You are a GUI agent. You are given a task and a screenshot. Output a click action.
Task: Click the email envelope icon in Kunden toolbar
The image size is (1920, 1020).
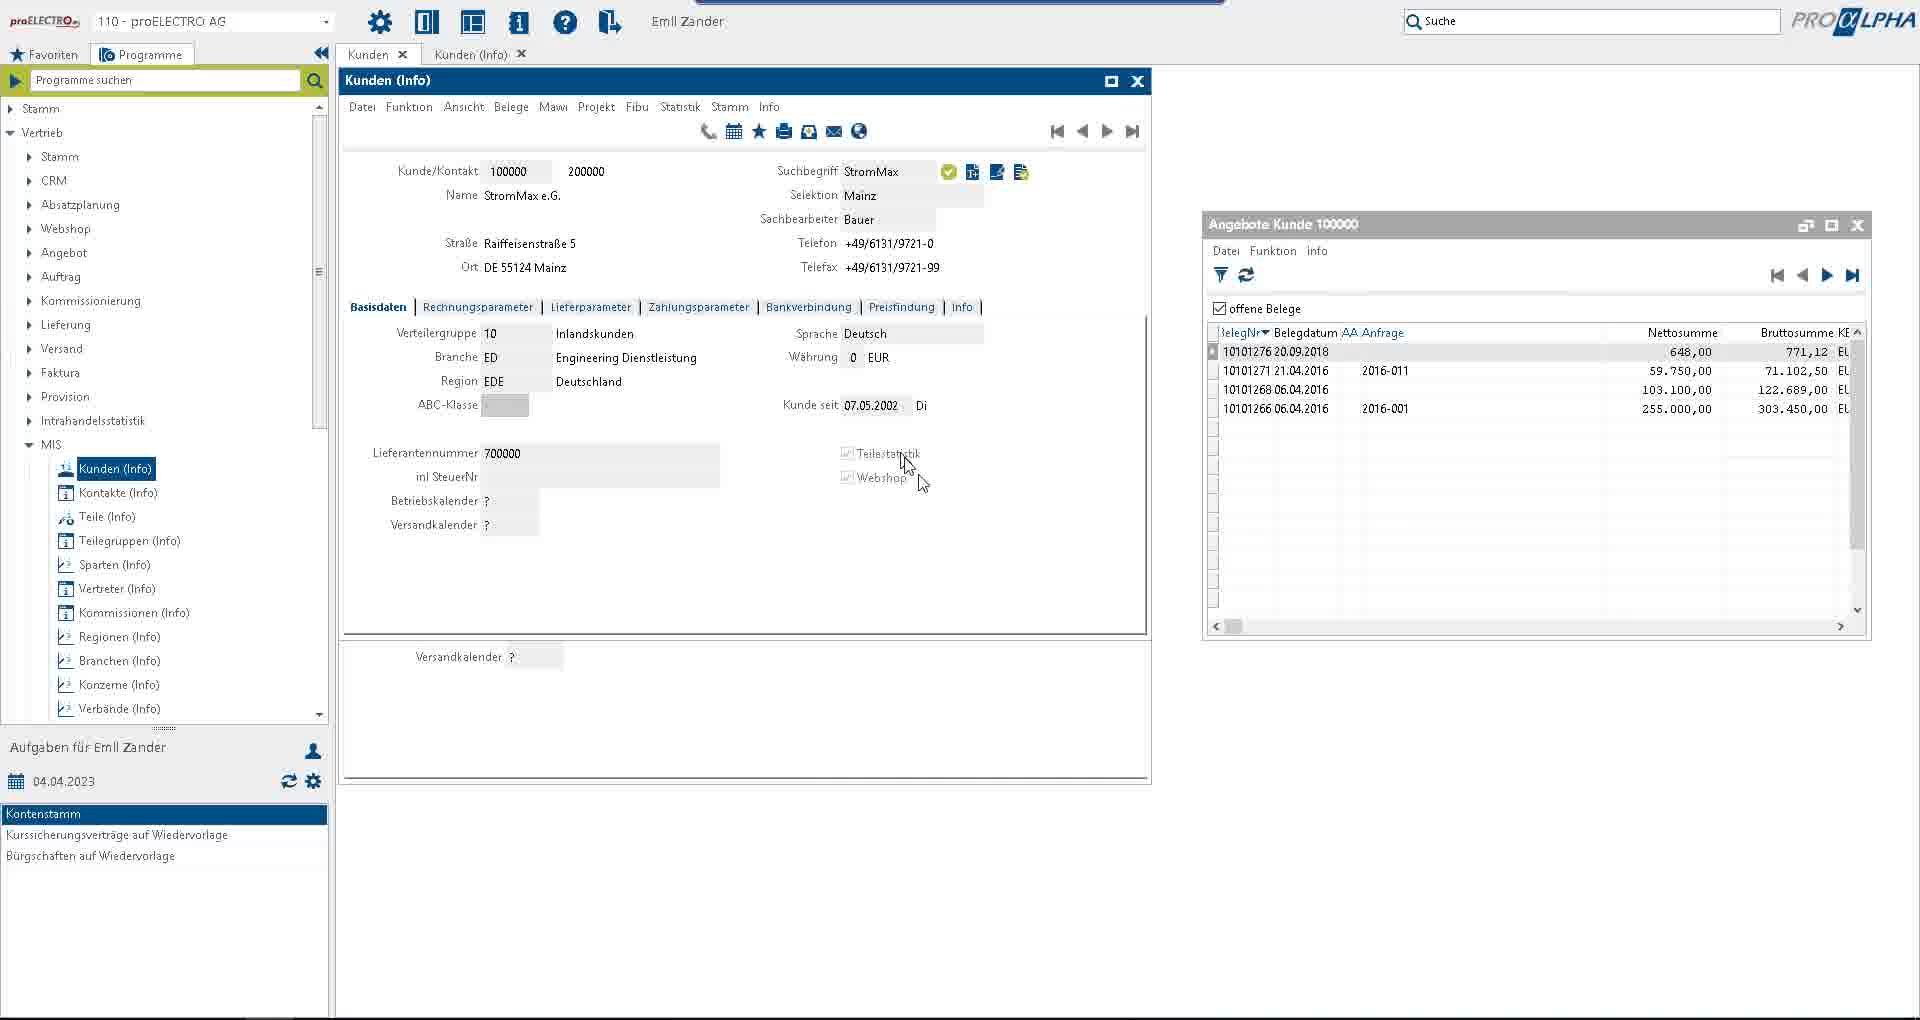point(834,131)
